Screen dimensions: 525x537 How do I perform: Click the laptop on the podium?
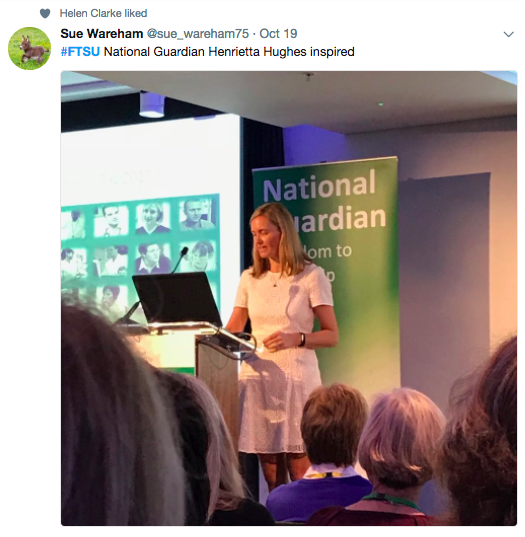pos(177,299)
